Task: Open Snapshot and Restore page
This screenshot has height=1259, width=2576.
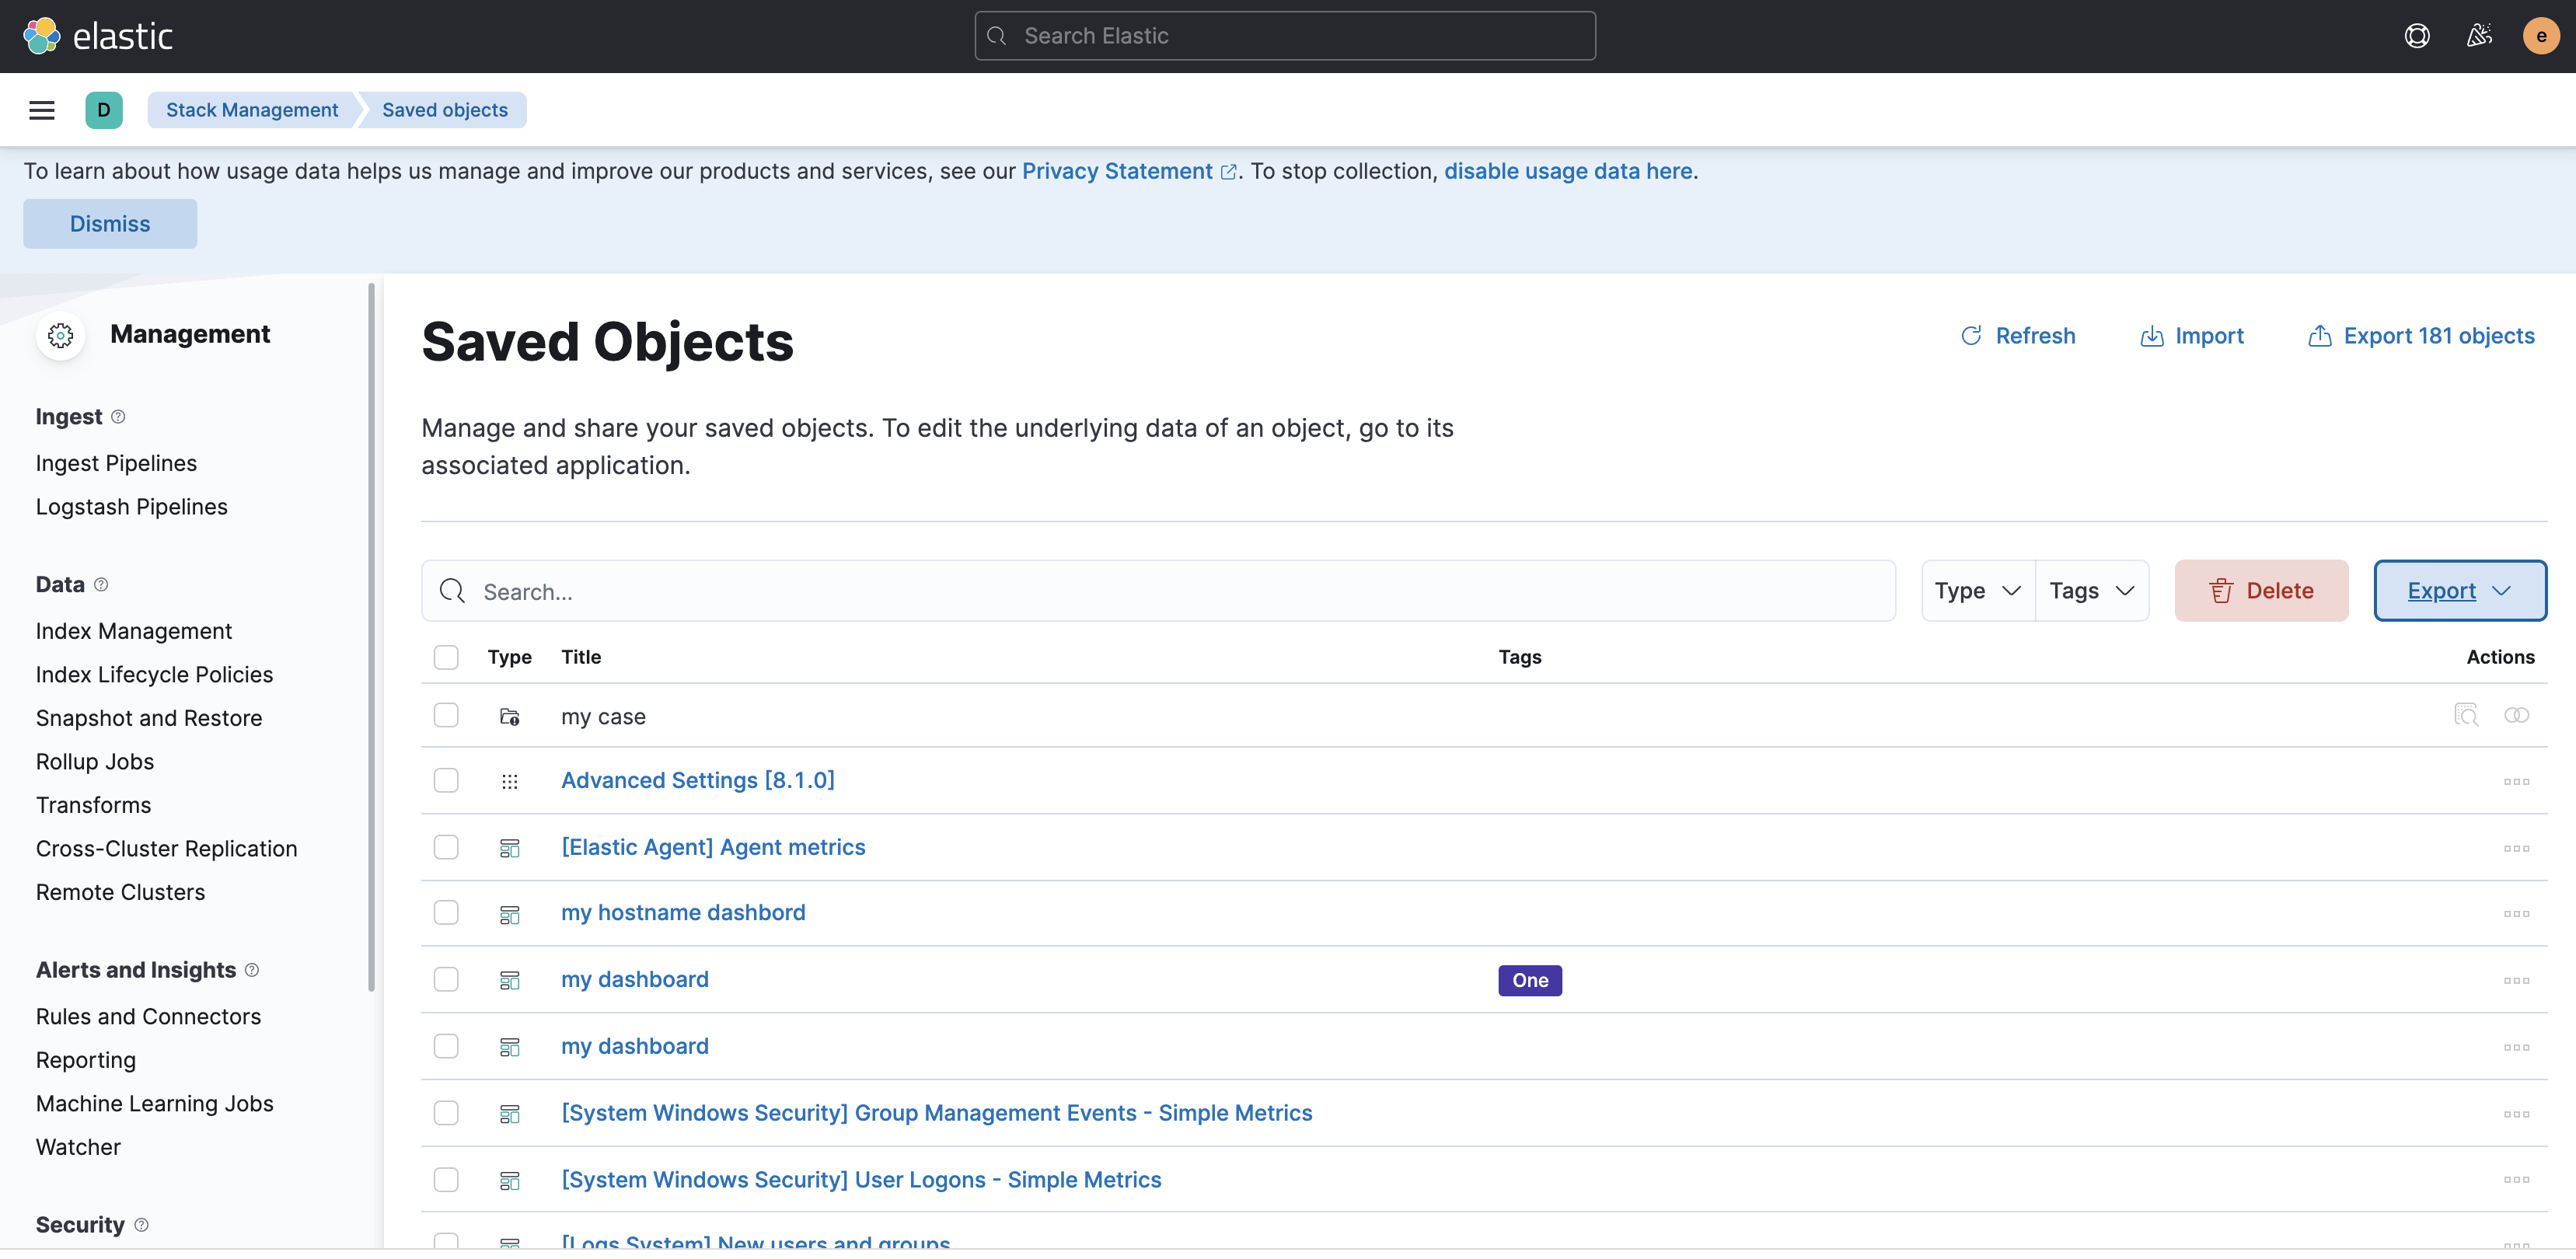Action: click(148, 717)
